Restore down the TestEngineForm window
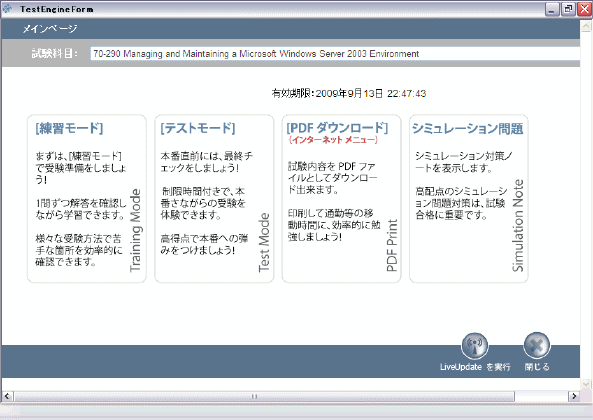 568,9
